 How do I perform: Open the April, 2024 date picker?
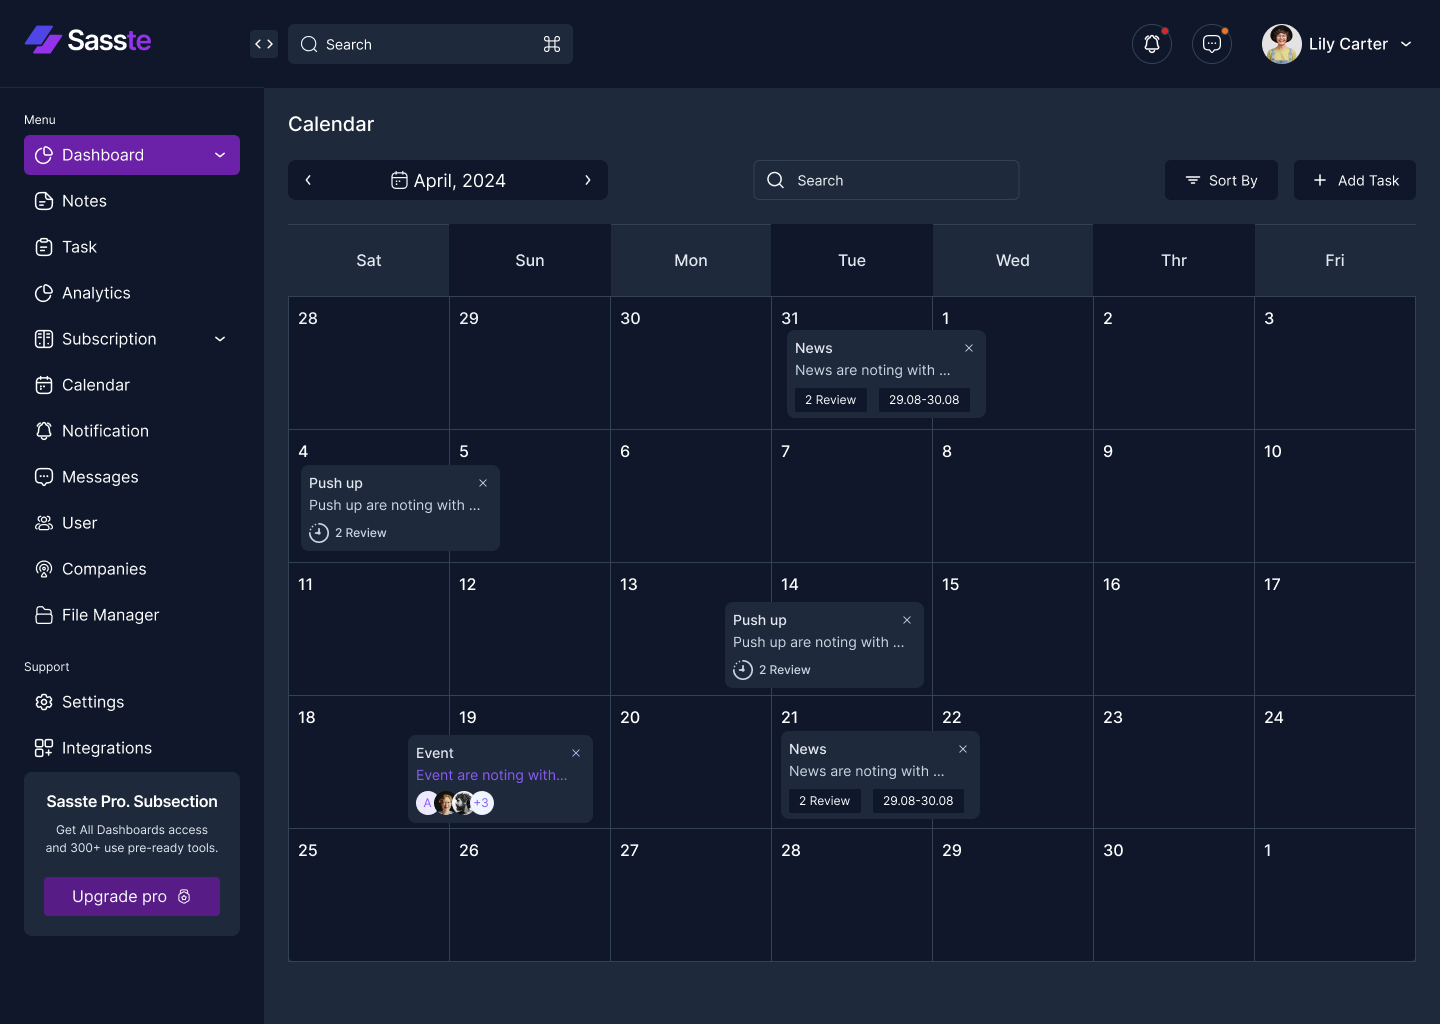(x=448, y=180)
